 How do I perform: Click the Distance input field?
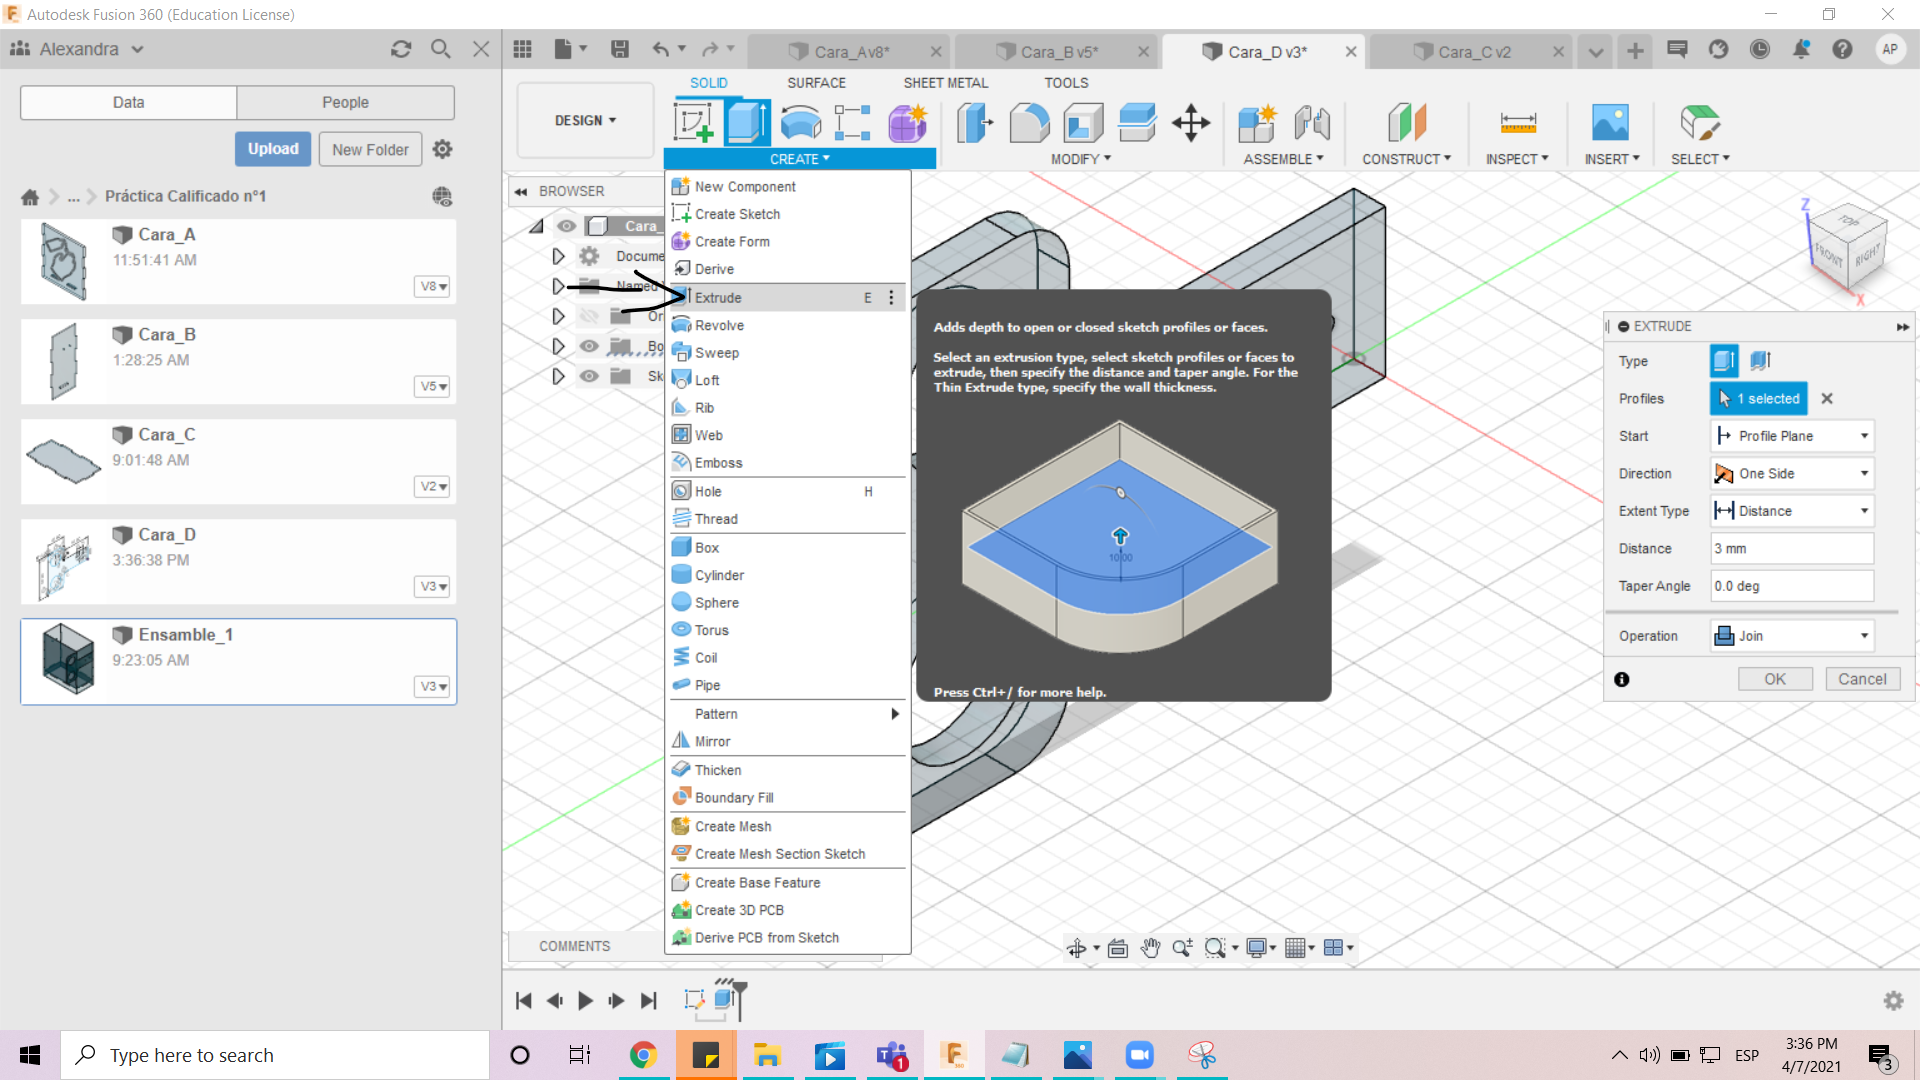1790,549
